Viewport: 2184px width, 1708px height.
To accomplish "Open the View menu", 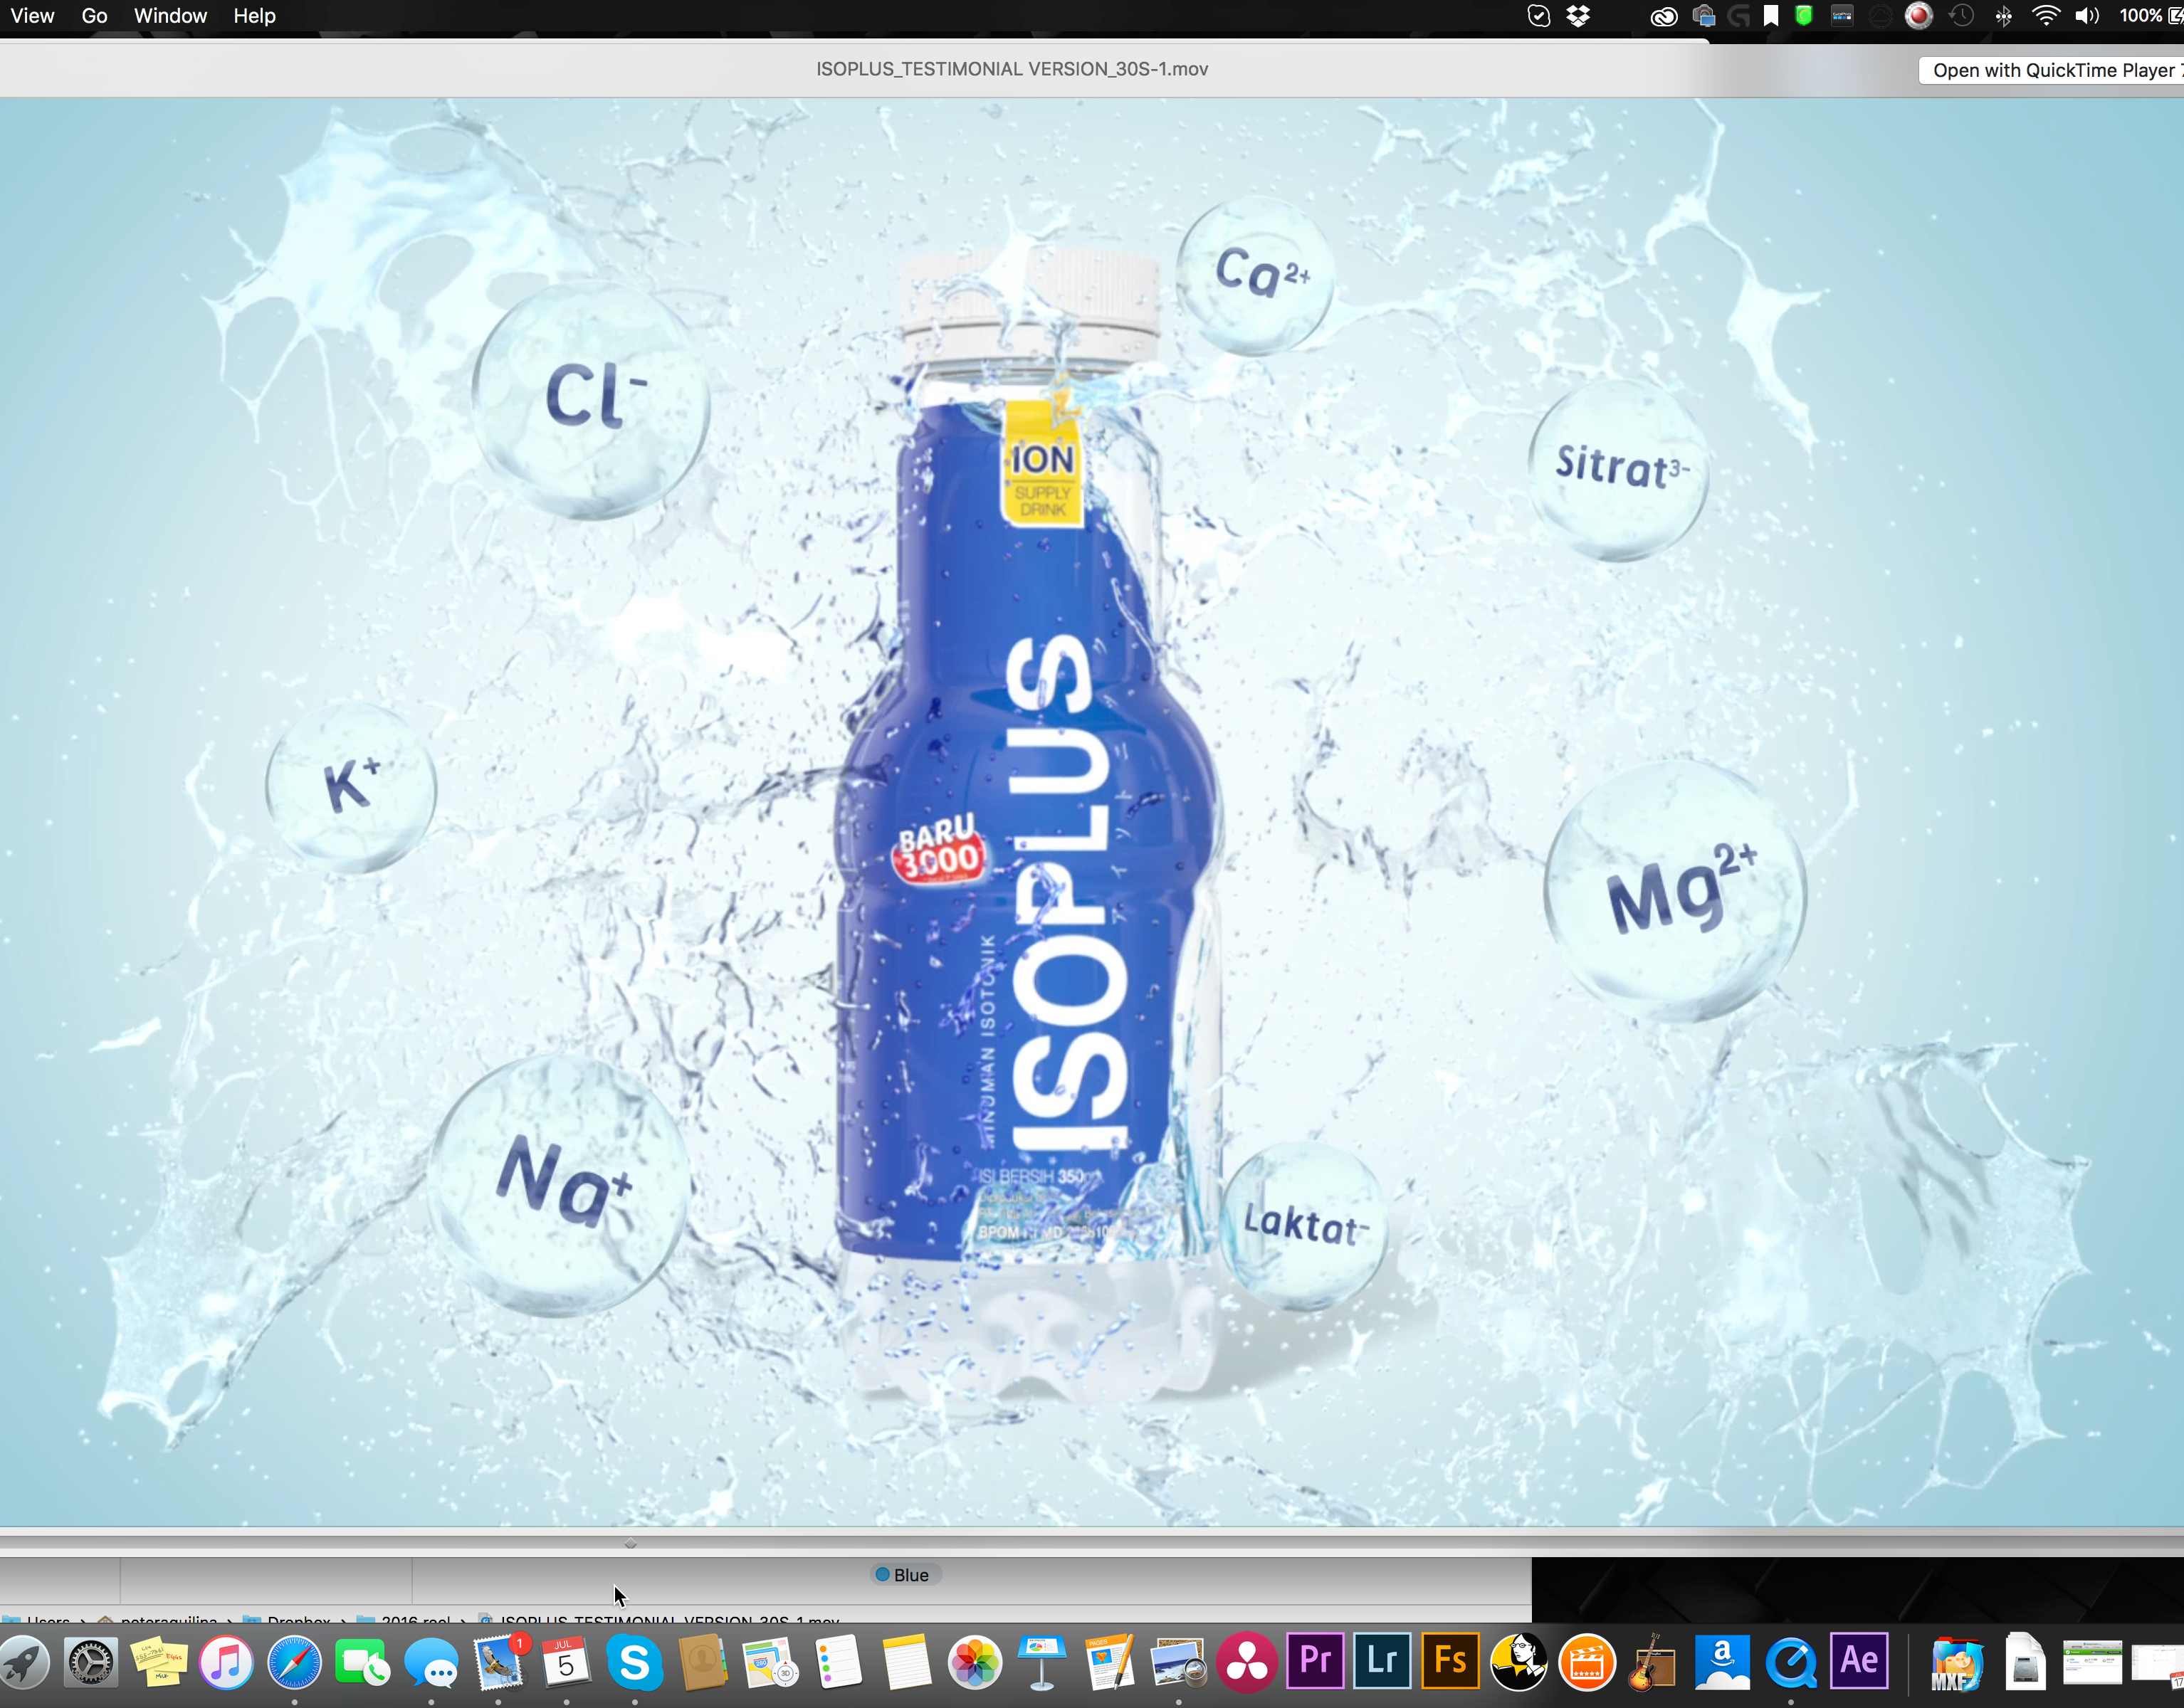I will [32, 16].
